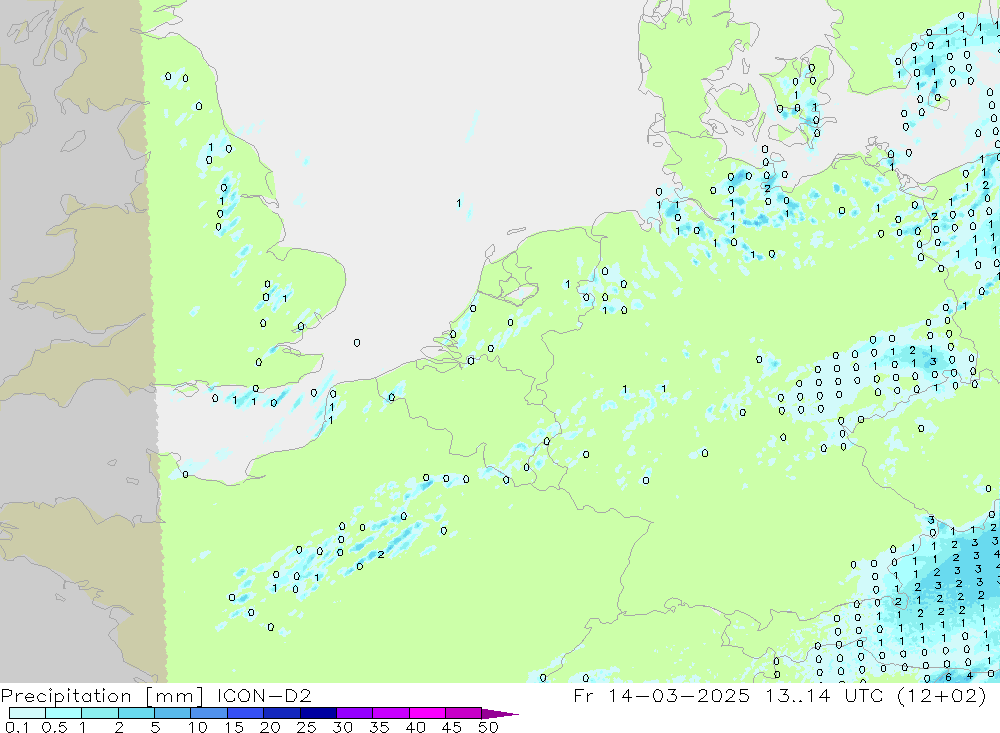Select the magenta swatch between 40 and 45
1000x733 pixels.
click(x=427, y=713)
